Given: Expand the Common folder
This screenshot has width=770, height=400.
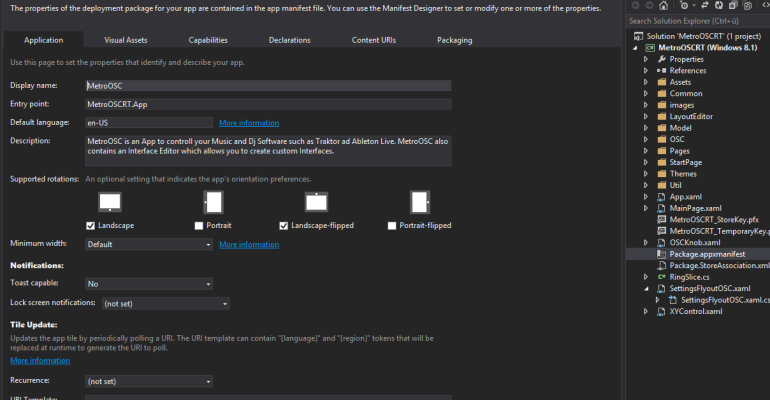Looking at the screenshot, I should click(646, 93).
